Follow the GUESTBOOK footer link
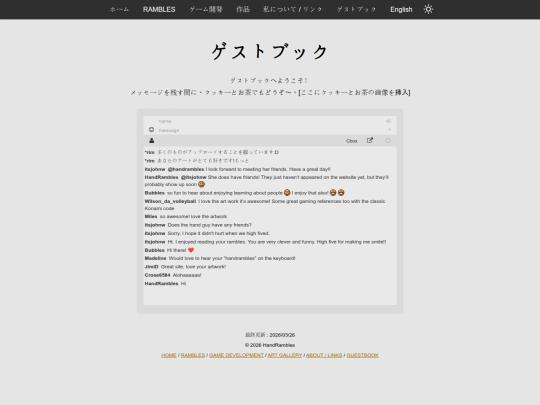 pyautogui.click(x=362, y=355)
